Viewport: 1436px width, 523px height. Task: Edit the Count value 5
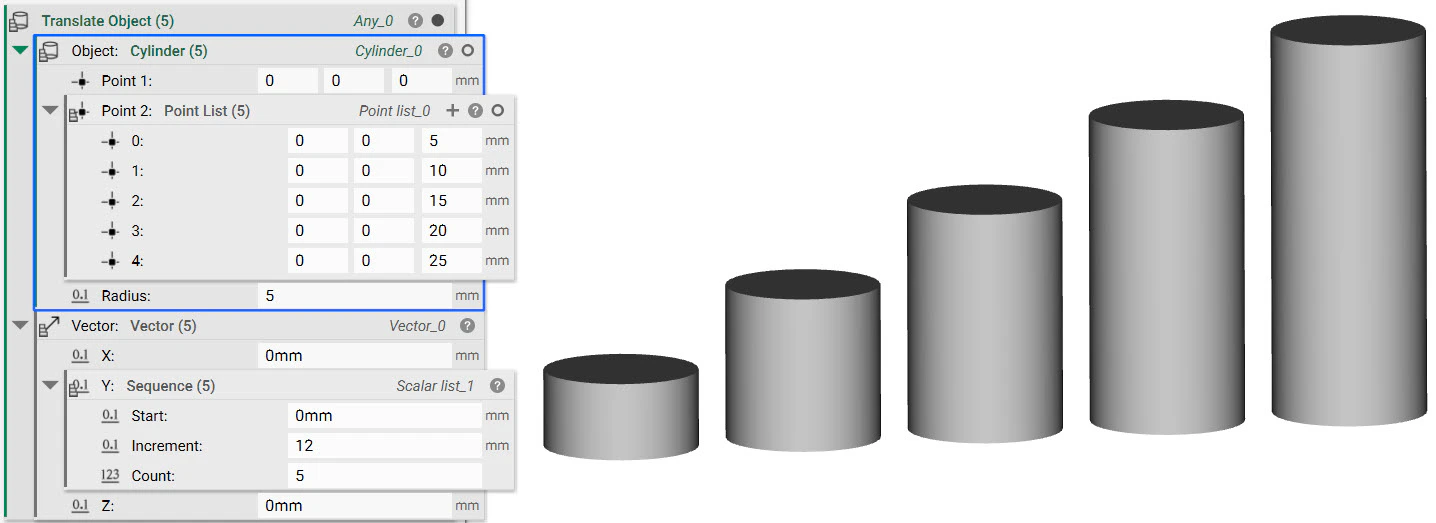point(385,476)
